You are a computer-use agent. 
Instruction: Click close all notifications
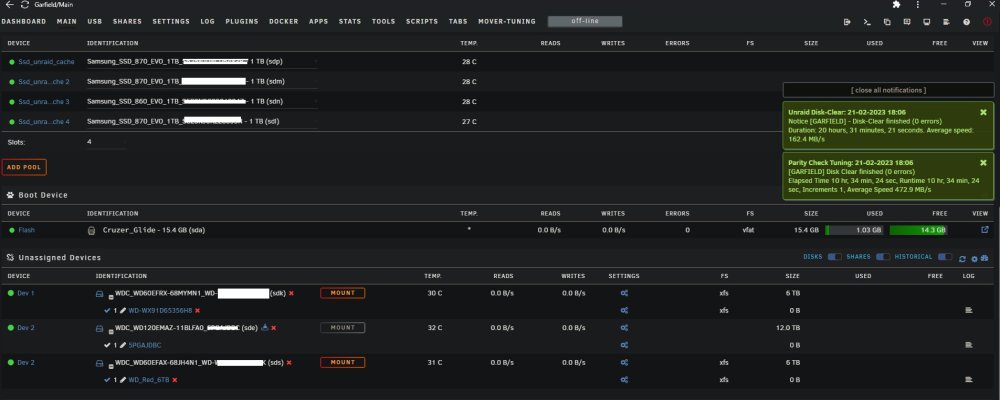(x=888, y=90)
